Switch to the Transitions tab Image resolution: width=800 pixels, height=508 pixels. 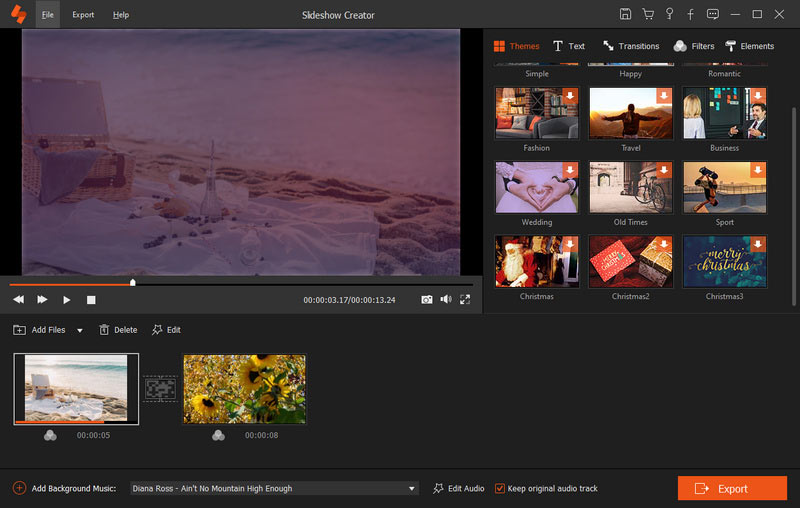(631, 46)
